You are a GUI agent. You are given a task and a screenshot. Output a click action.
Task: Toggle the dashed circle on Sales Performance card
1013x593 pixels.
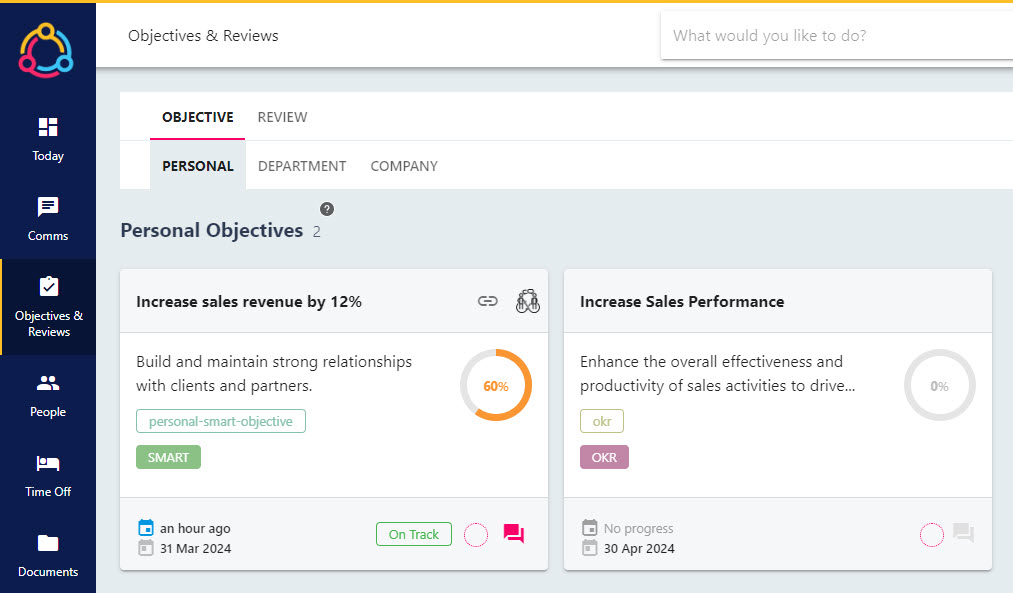click(x=932, y=535)
